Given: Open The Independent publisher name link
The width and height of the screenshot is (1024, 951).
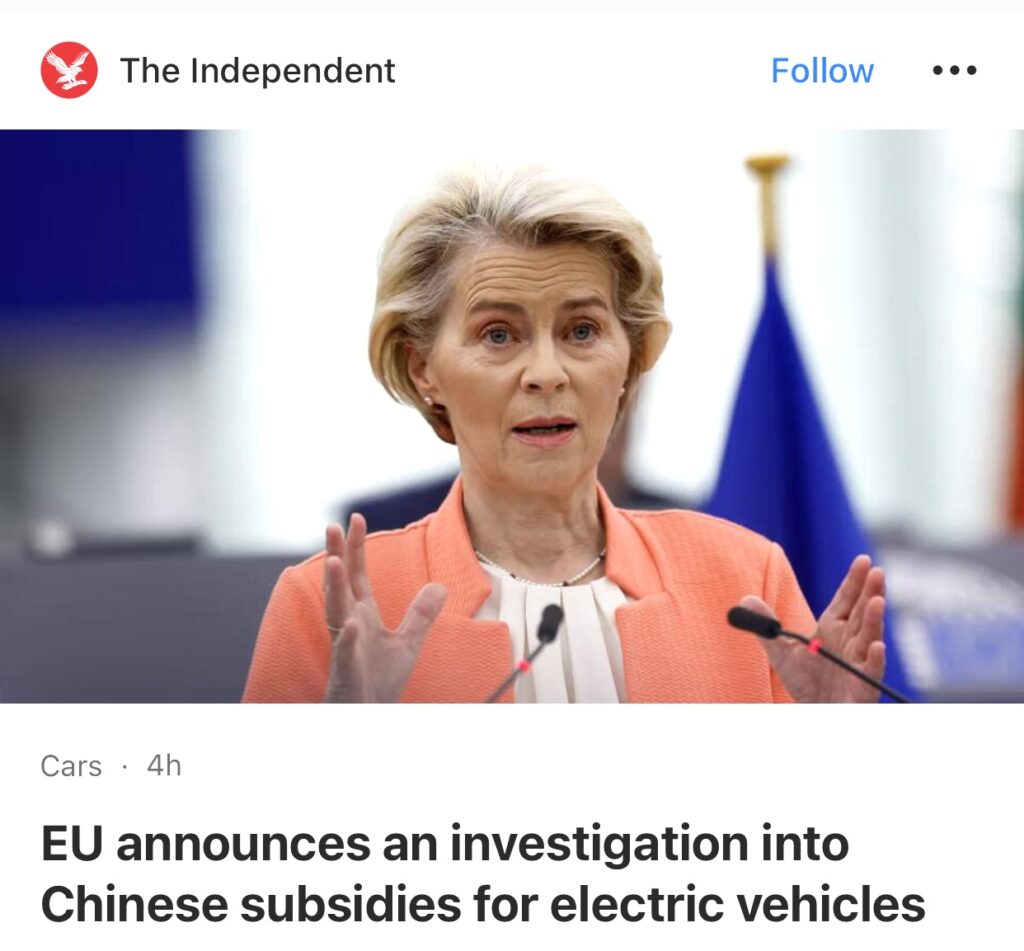Looking at the screenshot, I should pos(257,71).
